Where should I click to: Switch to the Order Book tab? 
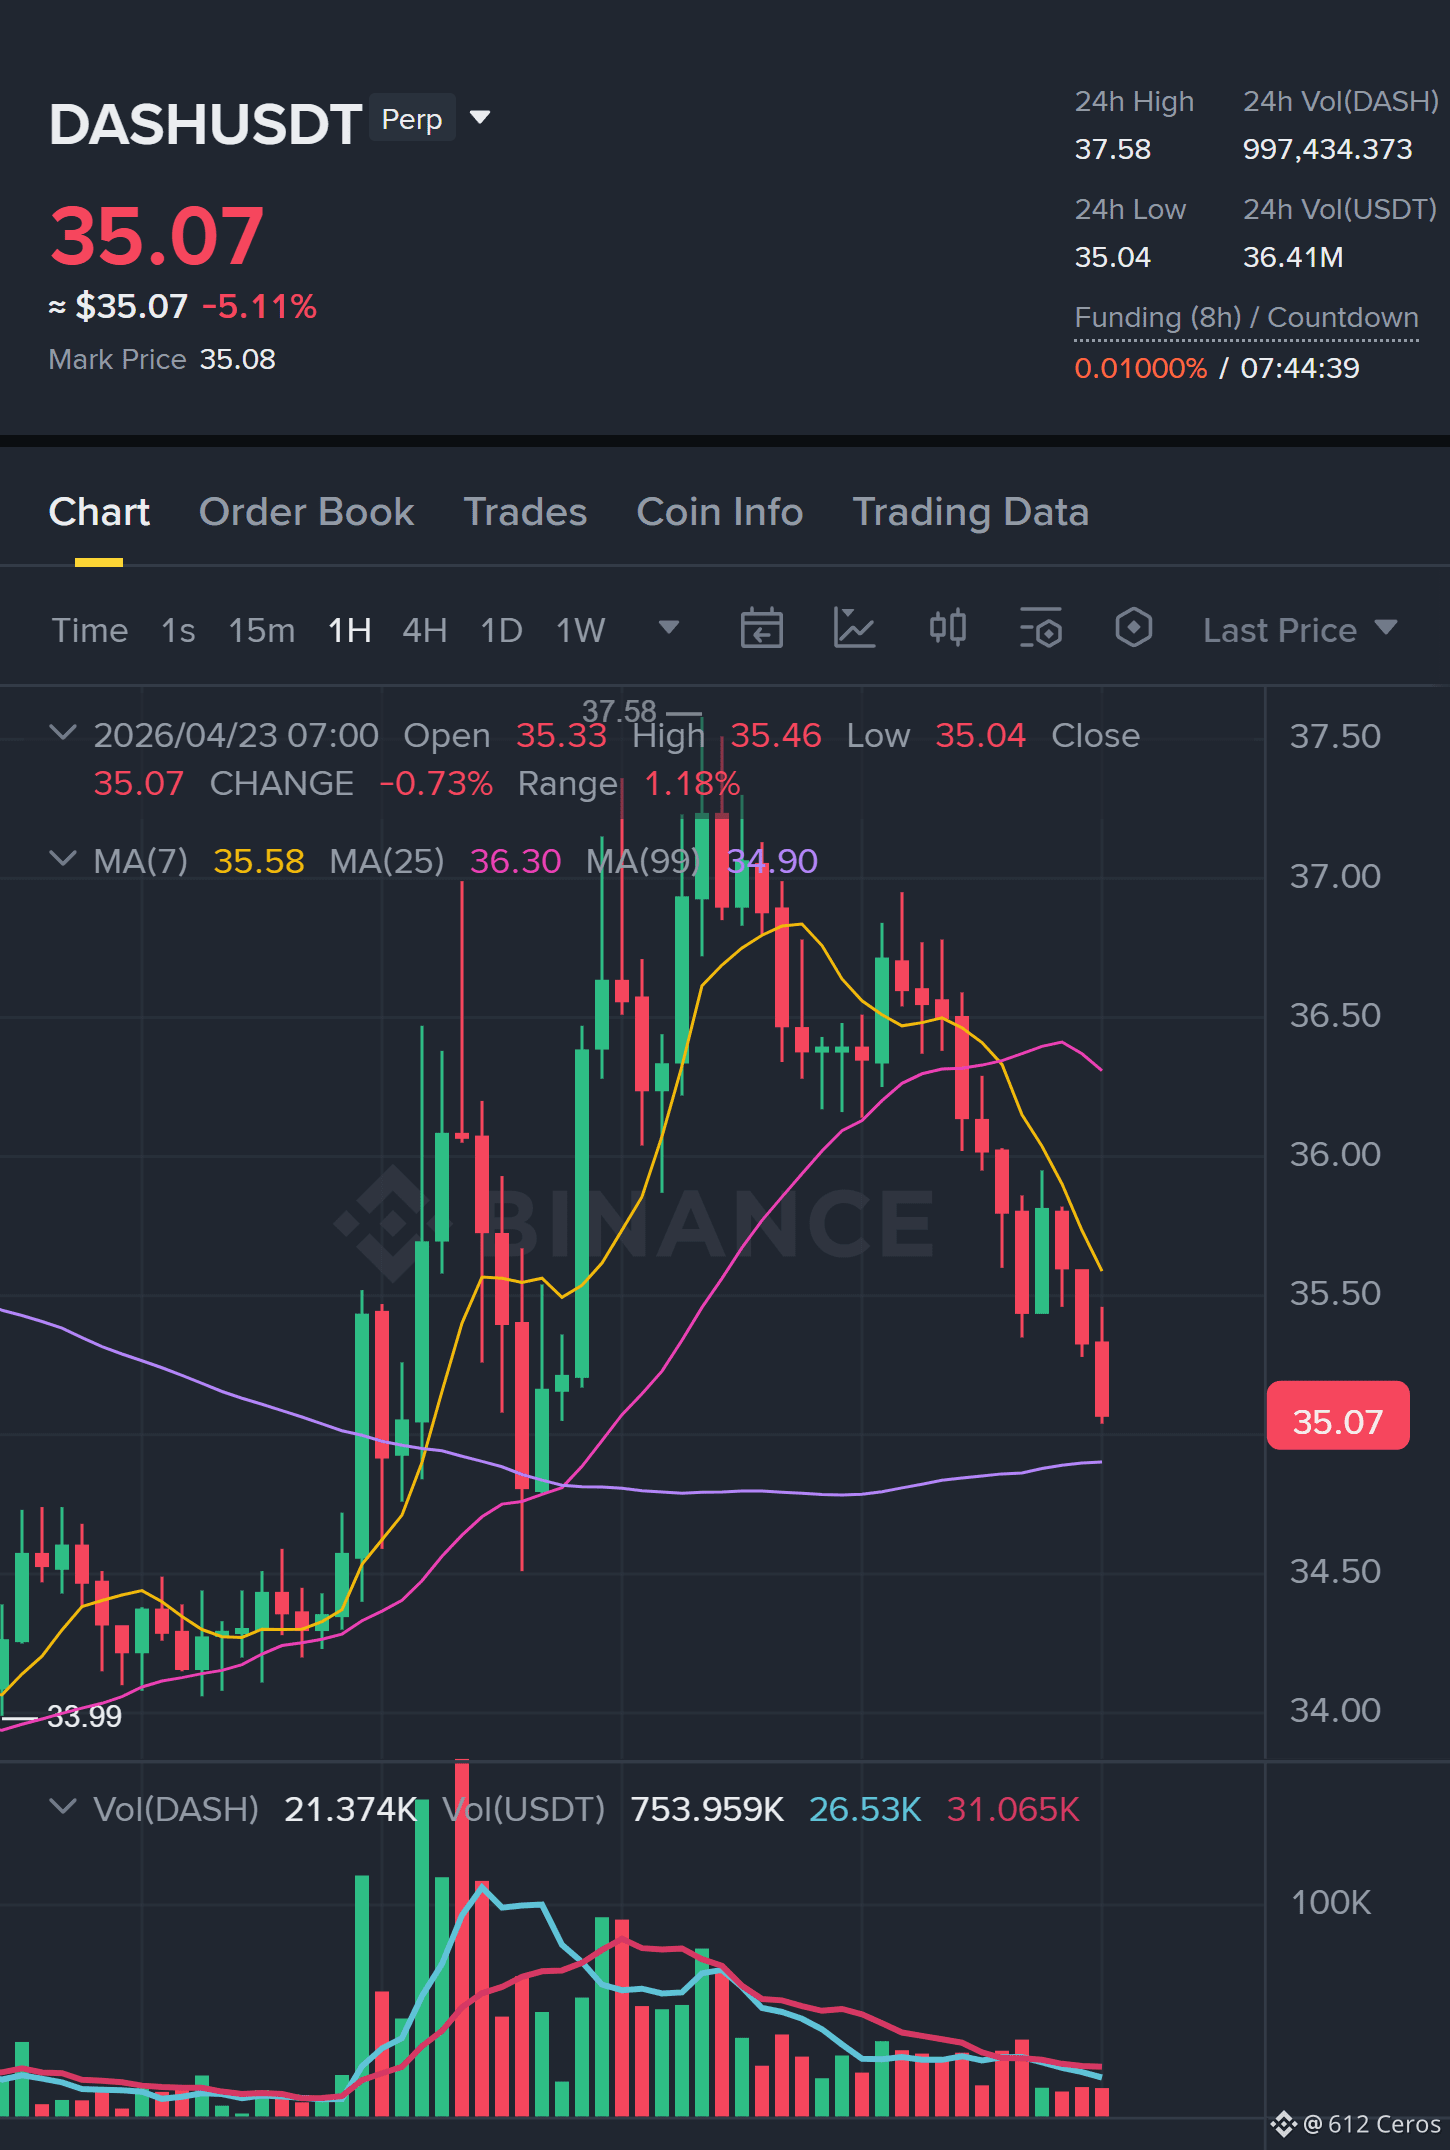[x=306, y=512]
